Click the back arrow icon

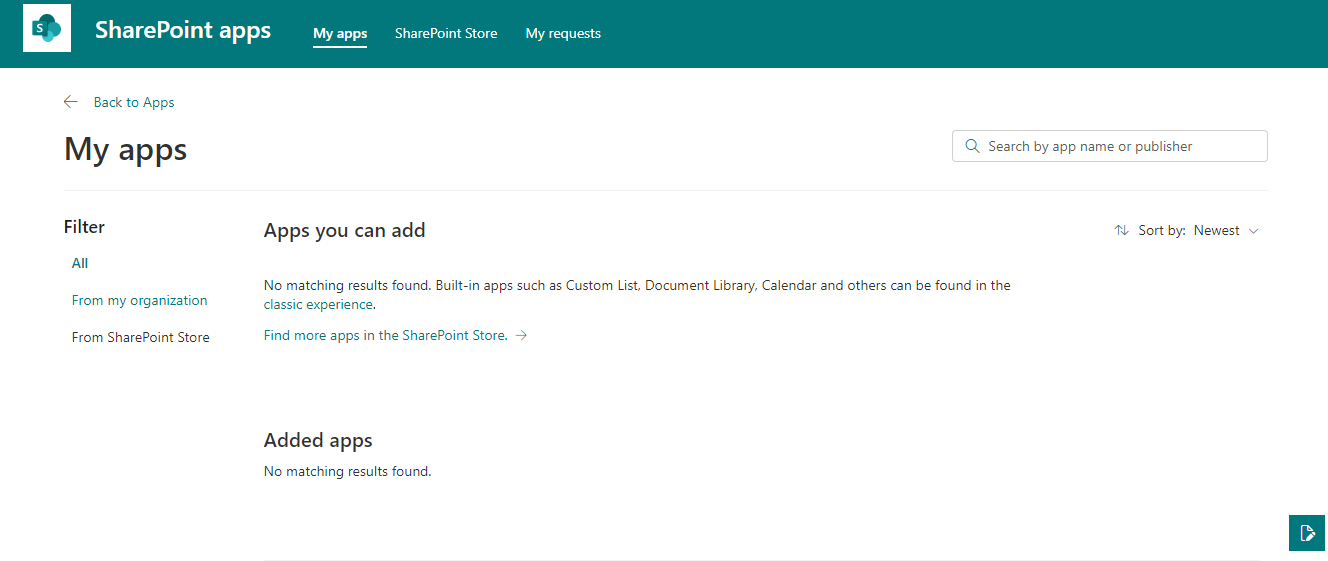(x=70, y=102)
